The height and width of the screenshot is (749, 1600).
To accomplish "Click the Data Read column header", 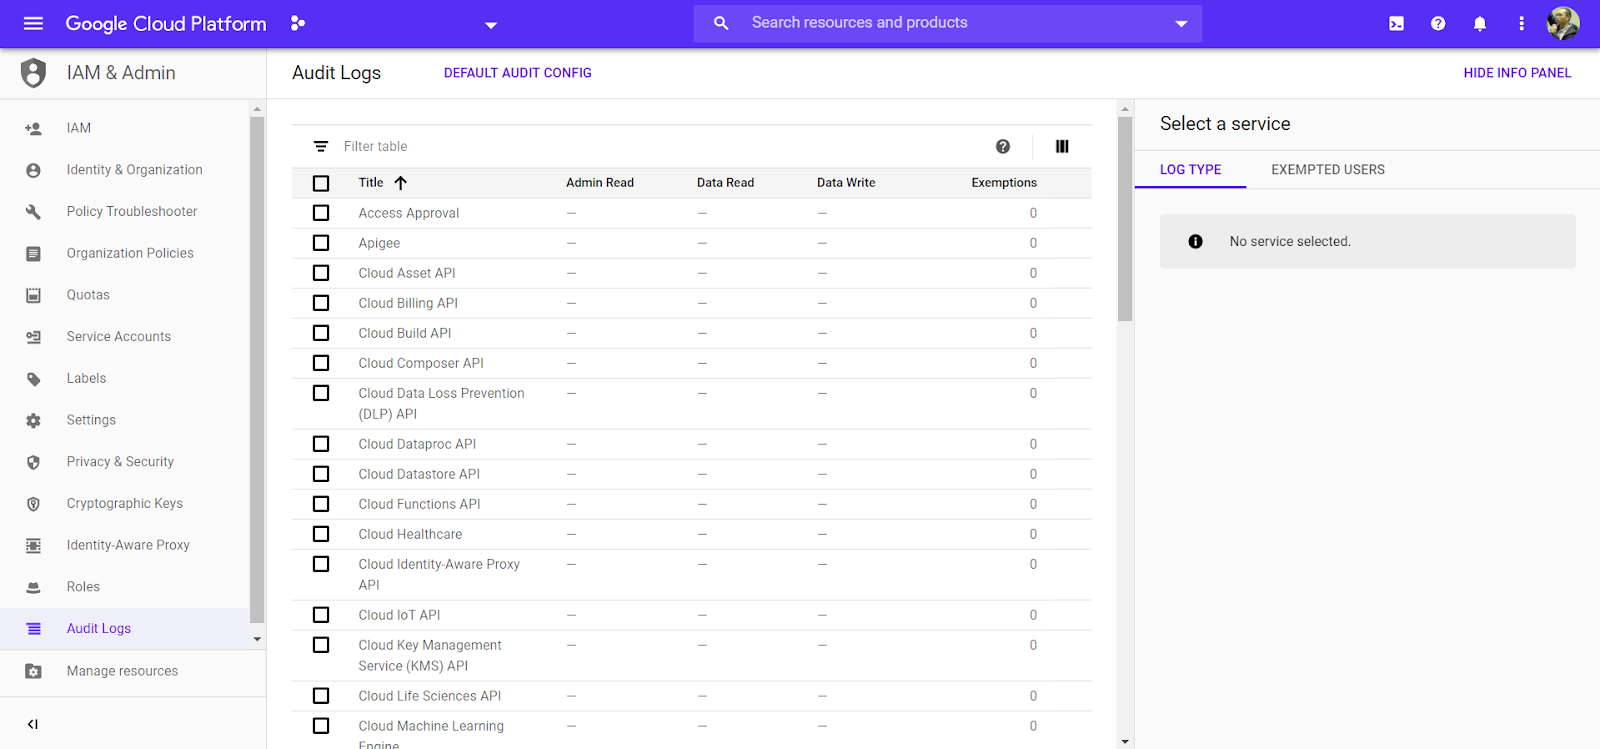I will pos(725,183).
